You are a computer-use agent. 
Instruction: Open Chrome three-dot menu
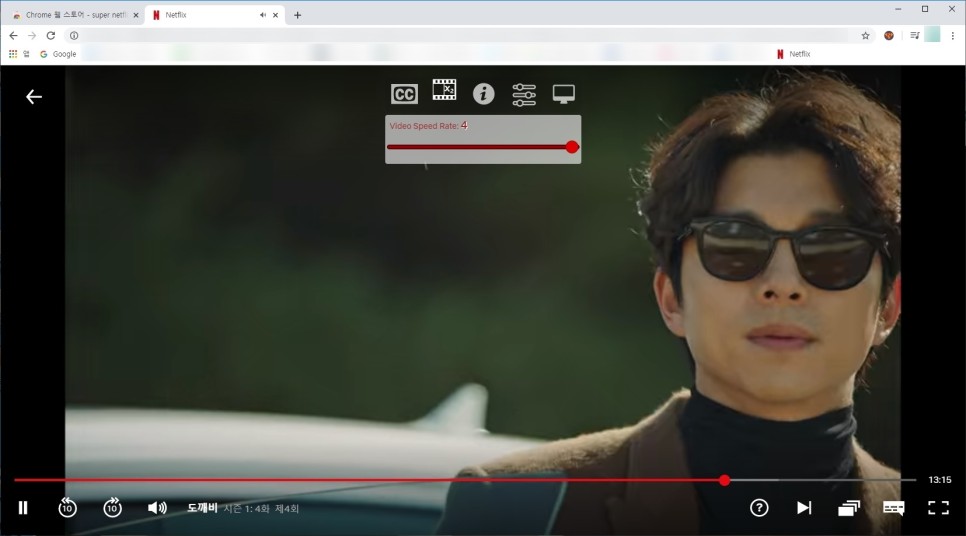tap(952, 36)
